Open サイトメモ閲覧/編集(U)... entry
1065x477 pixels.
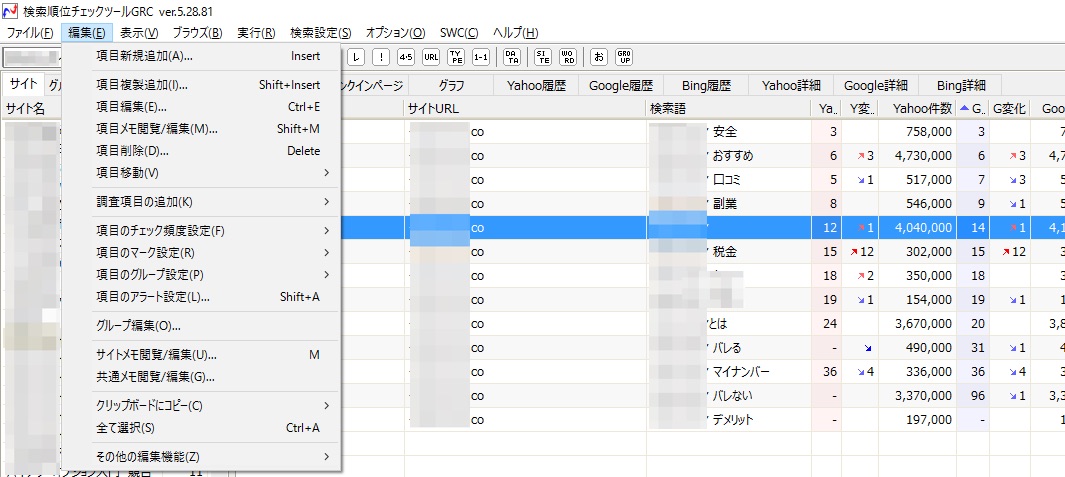[202, 355]
